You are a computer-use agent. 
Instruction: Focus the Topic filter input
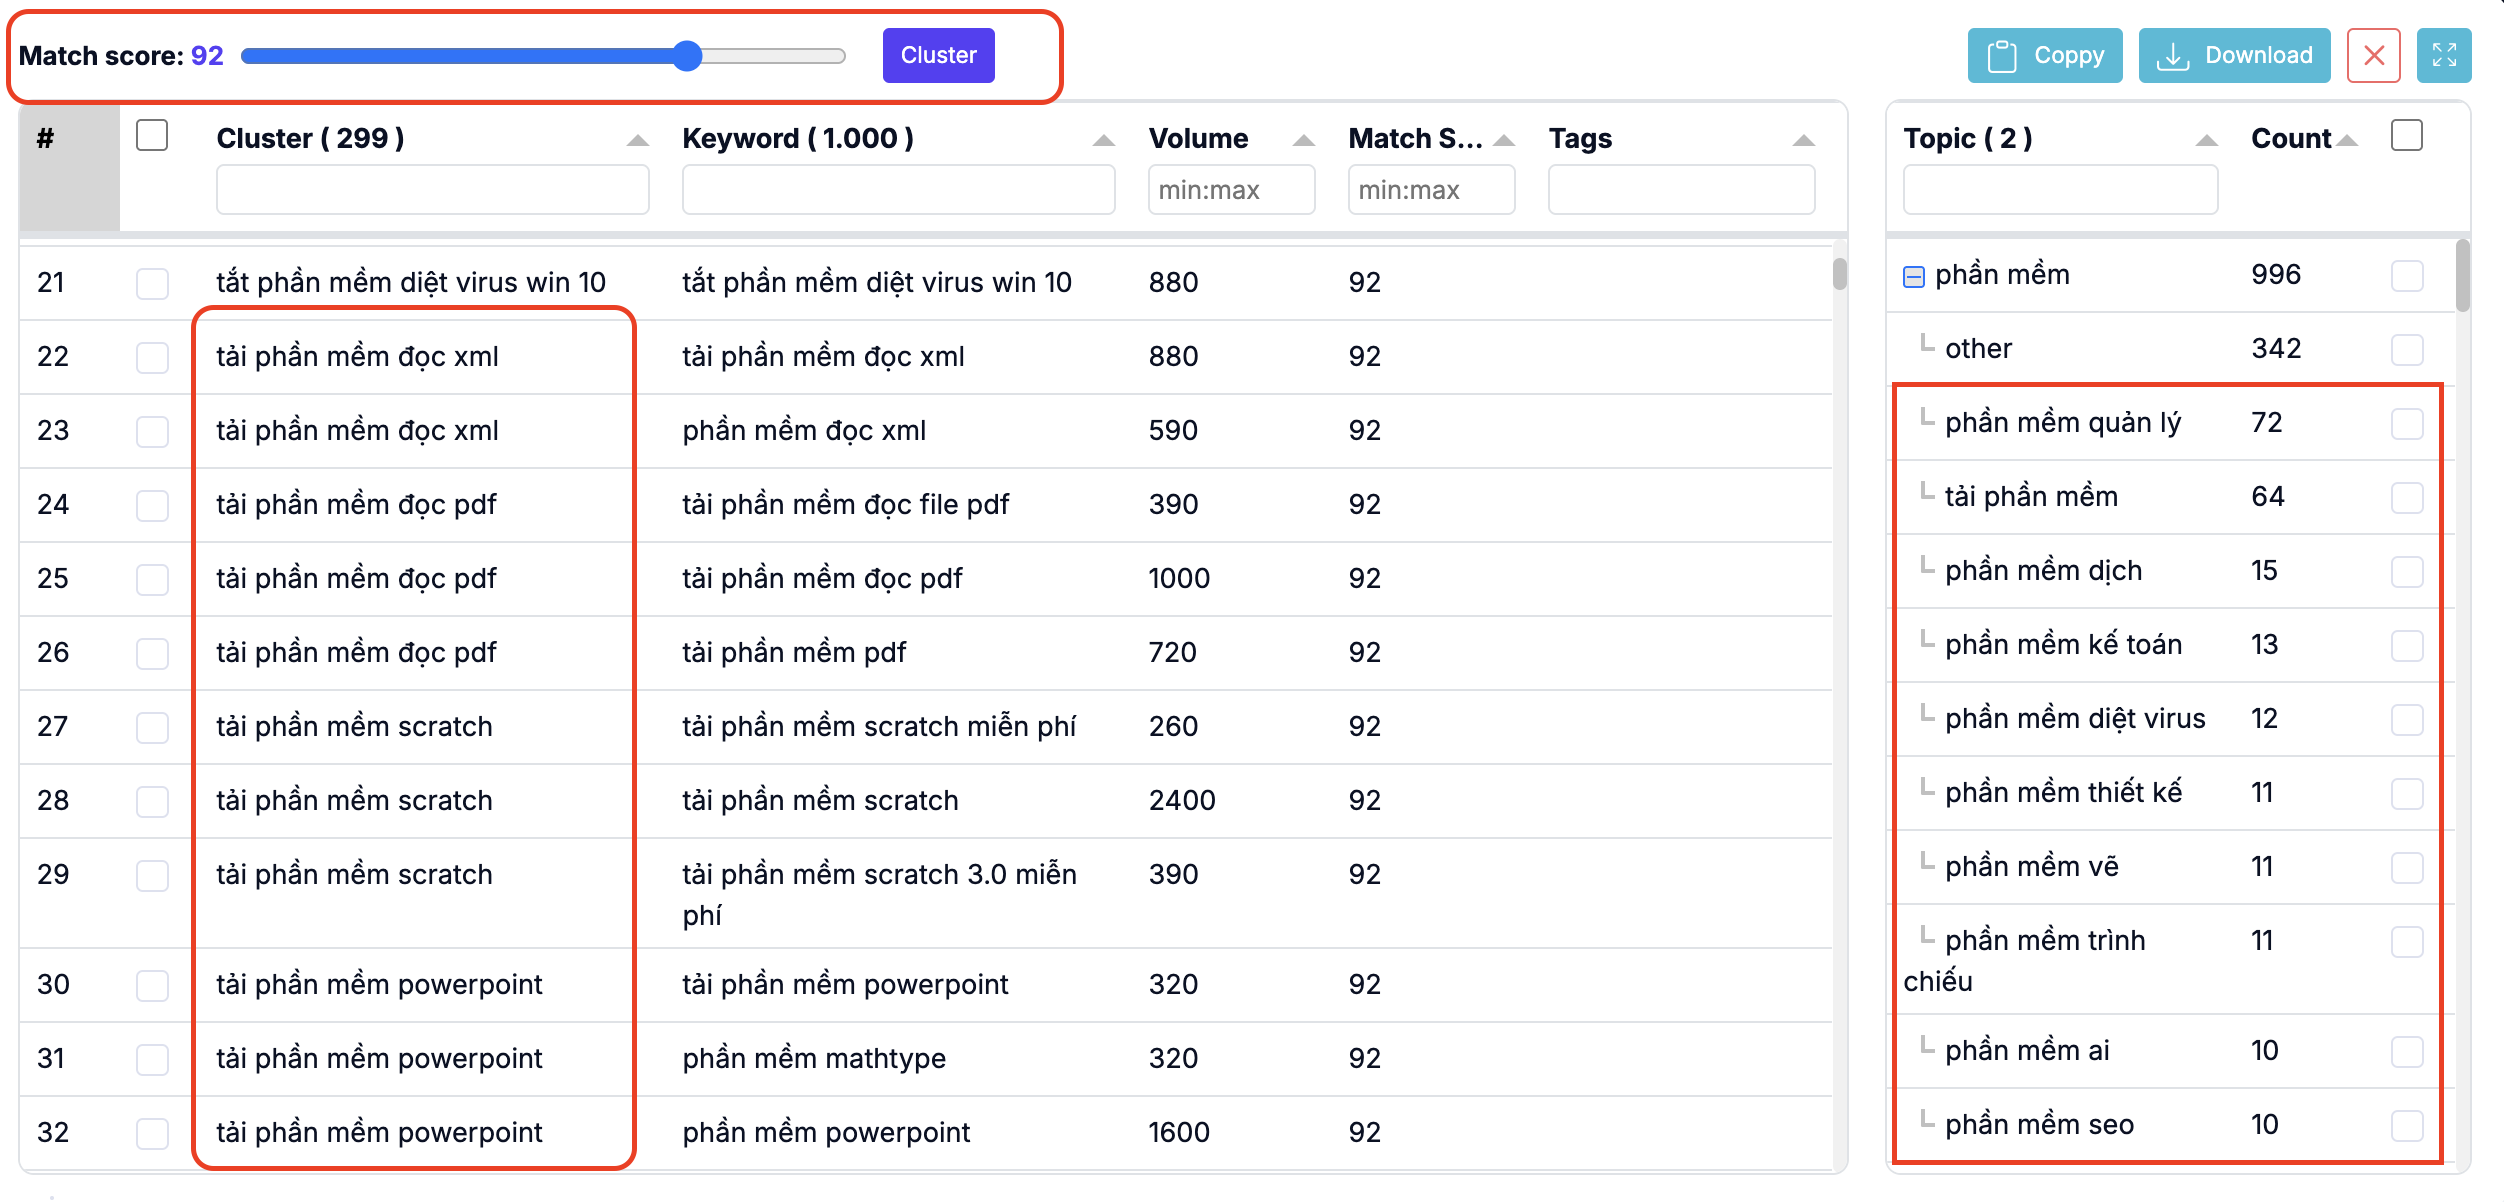coord(2061,190)
